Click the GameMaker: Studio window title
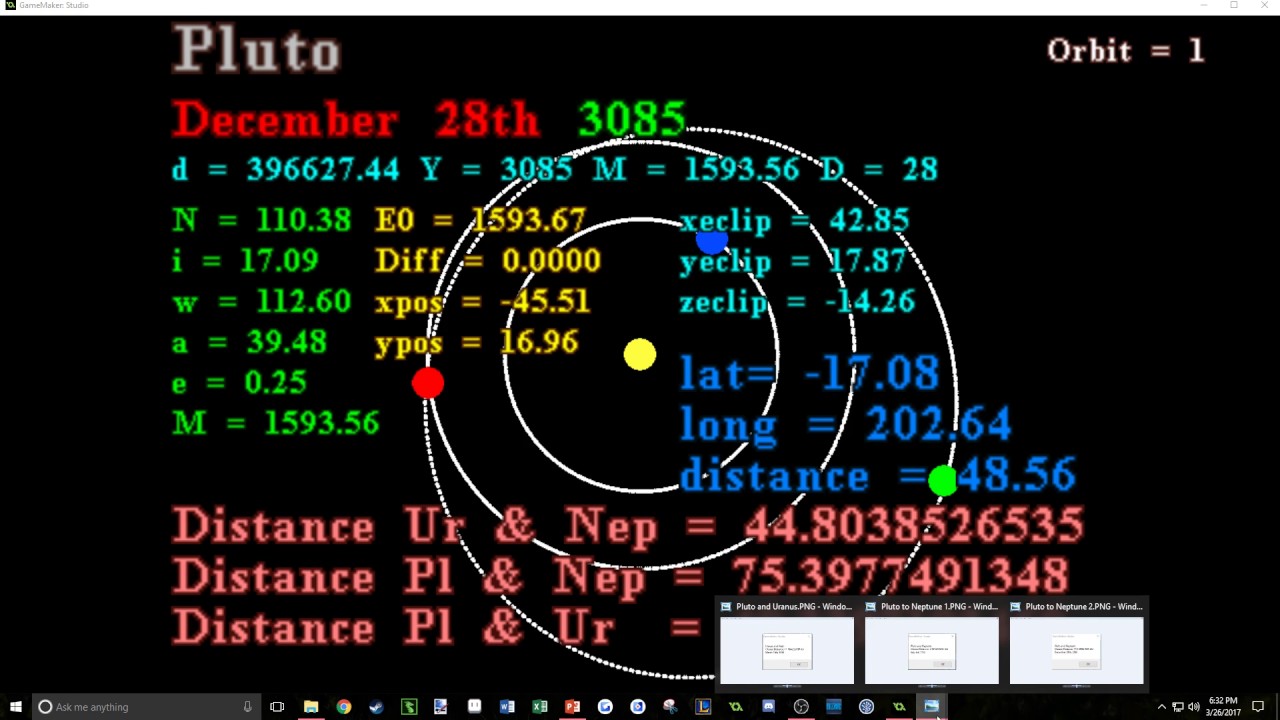 pyautogui.click(x=54, y=5)
